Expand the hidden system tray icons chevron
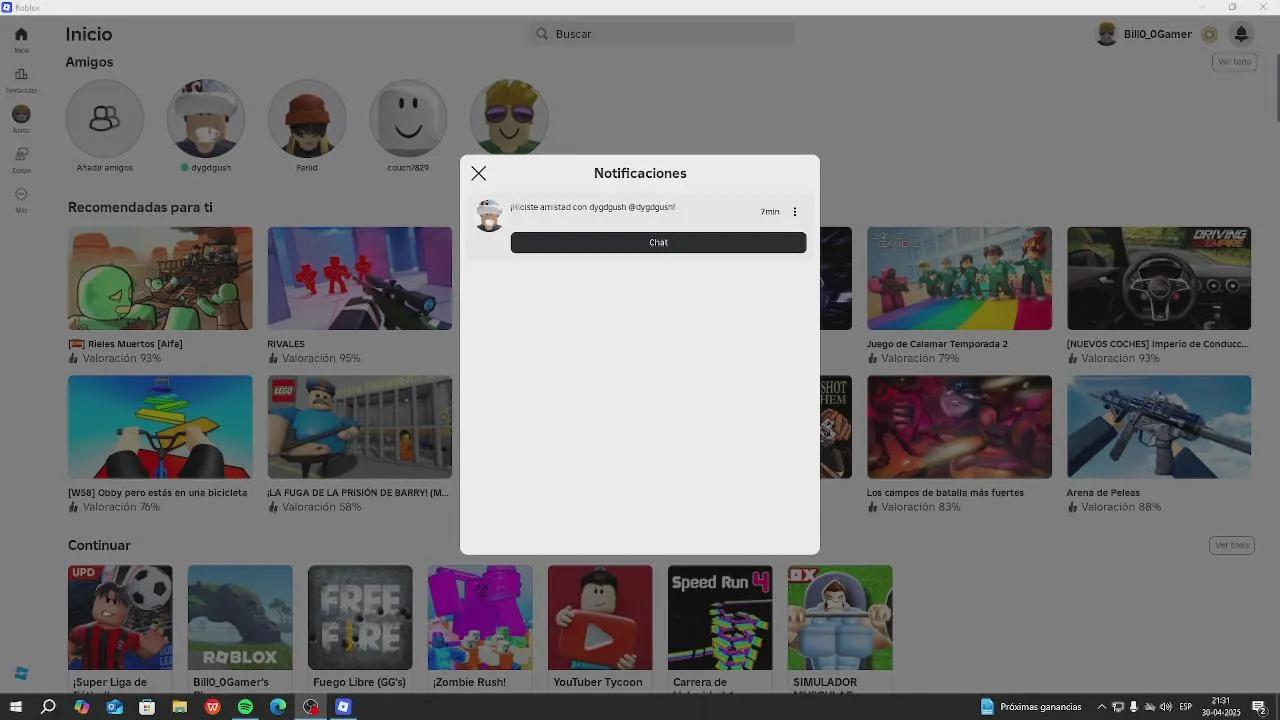1280x720 pixels. click(1102, 707)
